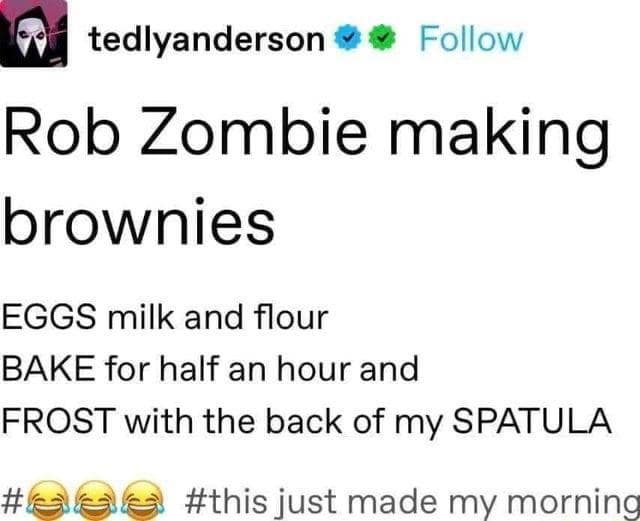The height and width of the screenshot is (521, 640).
Task: Click the 'Rob Zombie making' title line
Action: pos(306,134)
